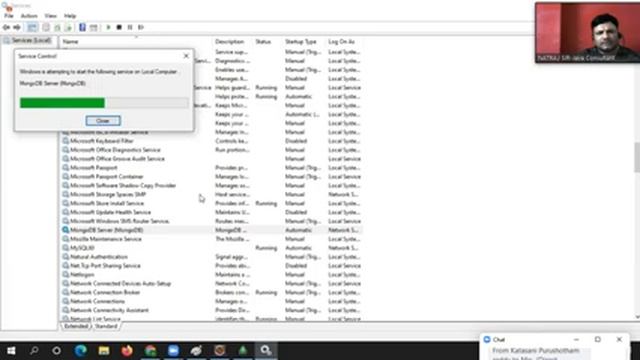
Task: Sort by the Startup Type column header
Action: click(301, 42)
